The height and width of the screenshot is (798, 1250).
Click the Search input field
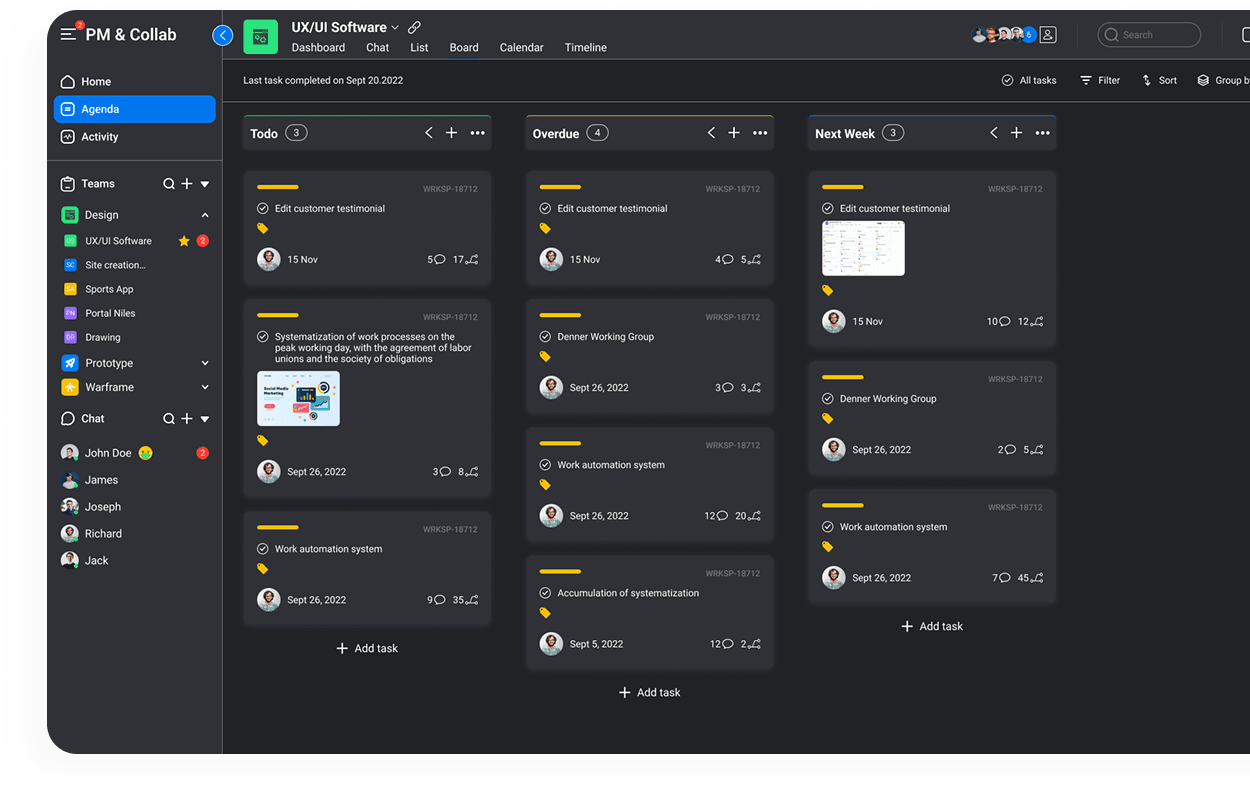[x=1149, y=35]
